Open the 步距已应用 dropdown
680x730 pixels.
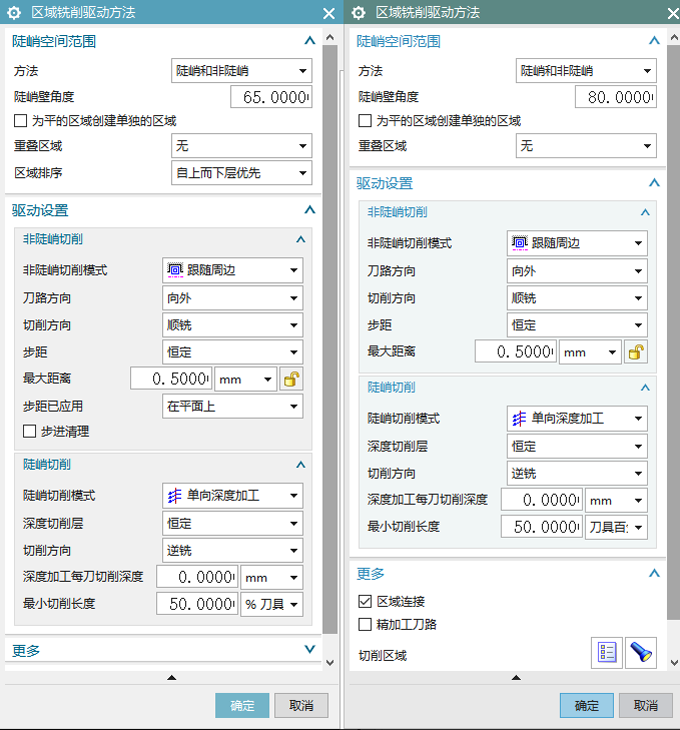[232, 406]
